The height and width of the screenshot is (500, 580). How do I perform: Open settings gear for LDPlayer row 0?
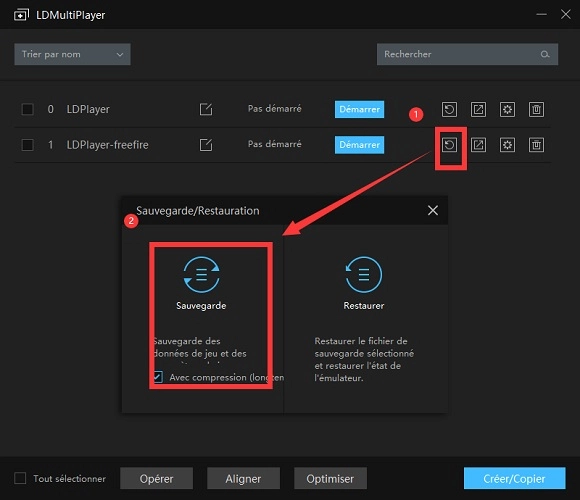point(507,109)
